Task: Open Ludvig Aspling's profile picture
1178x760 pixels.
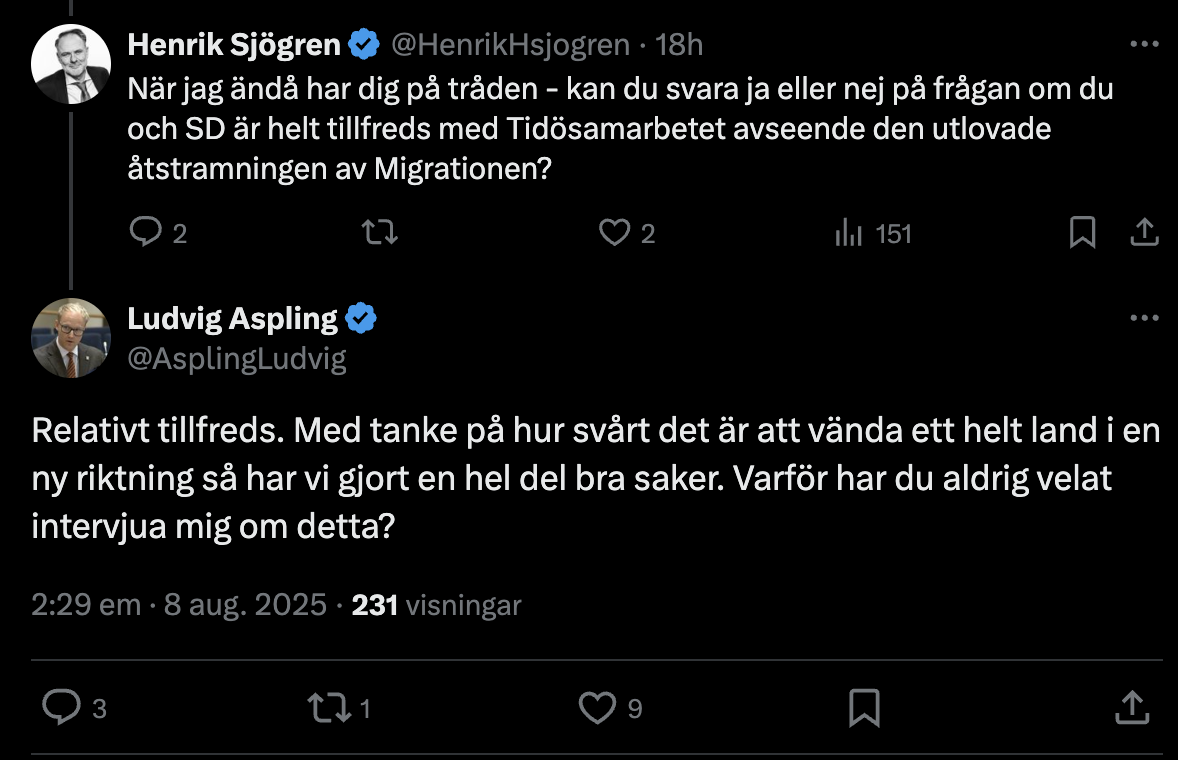Action: pos(70,337)
